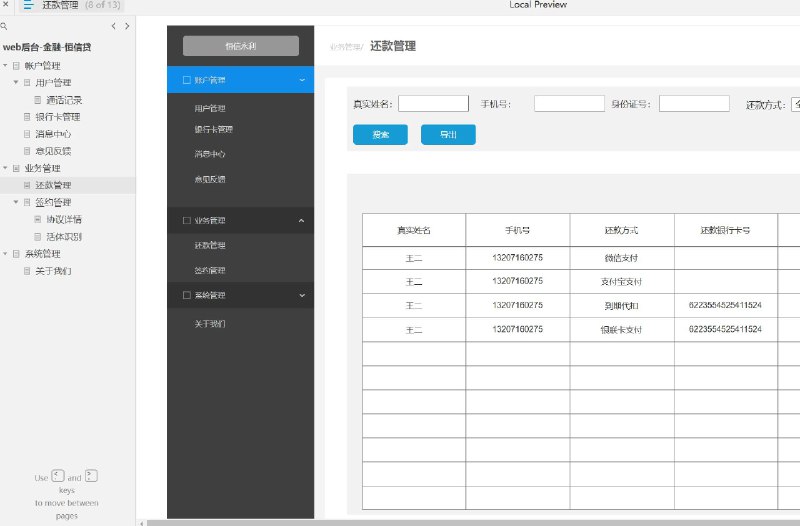Open 消息中心 in dark sidebar menu
The height and width of the screenshot is (526, 800).
(210, 154)
